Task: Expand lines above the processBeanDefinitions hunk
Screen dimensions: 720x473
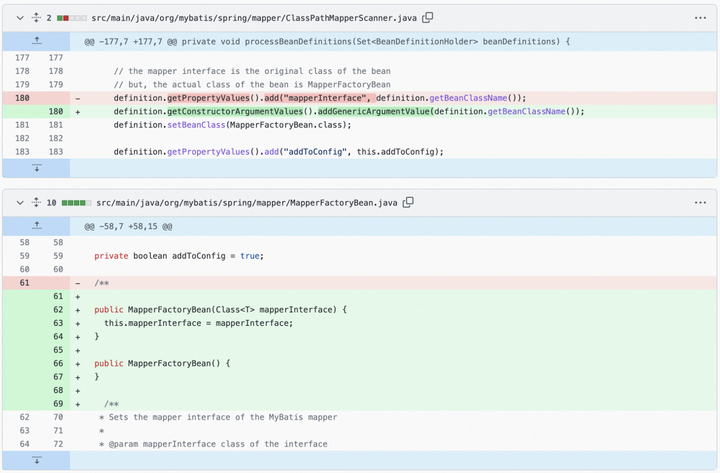Action: 36,41
